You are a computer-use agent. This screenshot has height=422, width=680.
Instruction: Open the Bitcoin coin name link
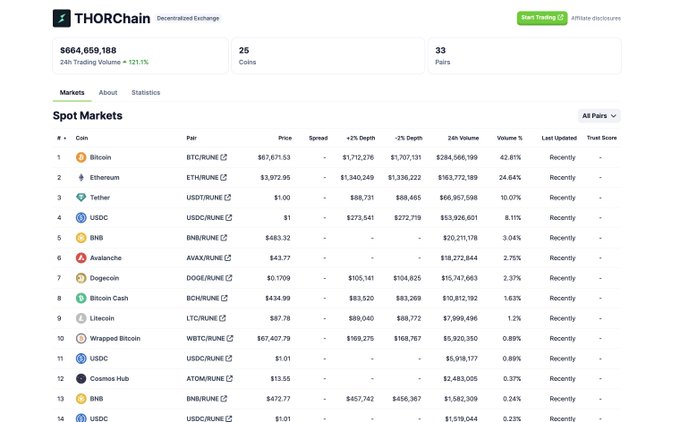[x=101, y=157]
